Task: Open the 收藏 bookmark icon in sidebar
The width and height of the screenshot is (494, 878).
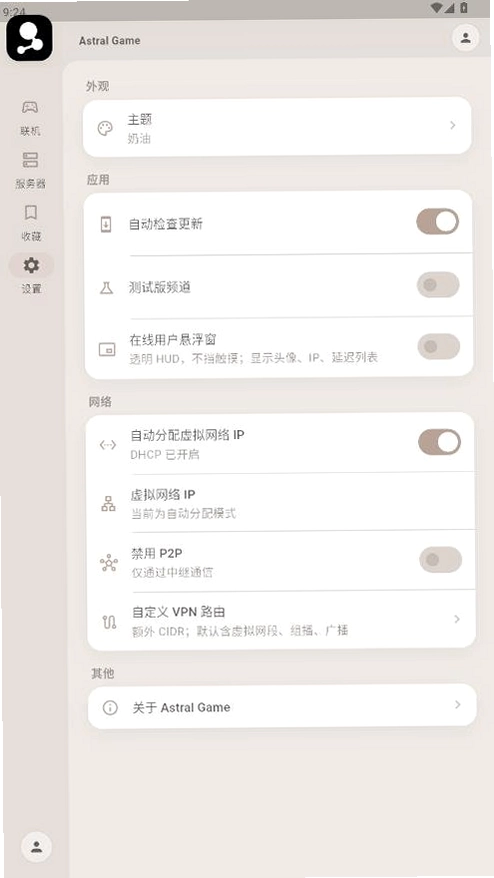Action: click(31, 212)
